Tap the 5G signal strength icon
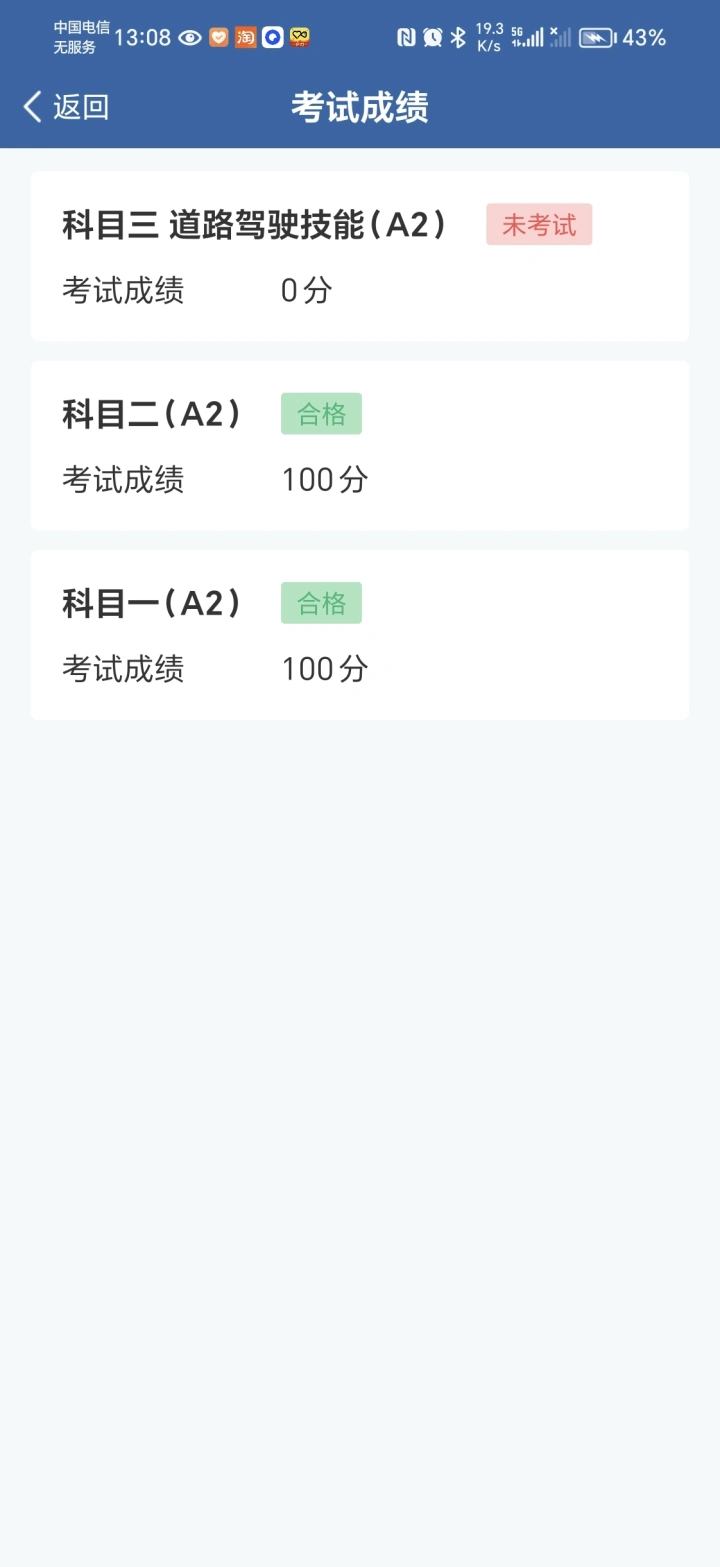 coord(527,38)
